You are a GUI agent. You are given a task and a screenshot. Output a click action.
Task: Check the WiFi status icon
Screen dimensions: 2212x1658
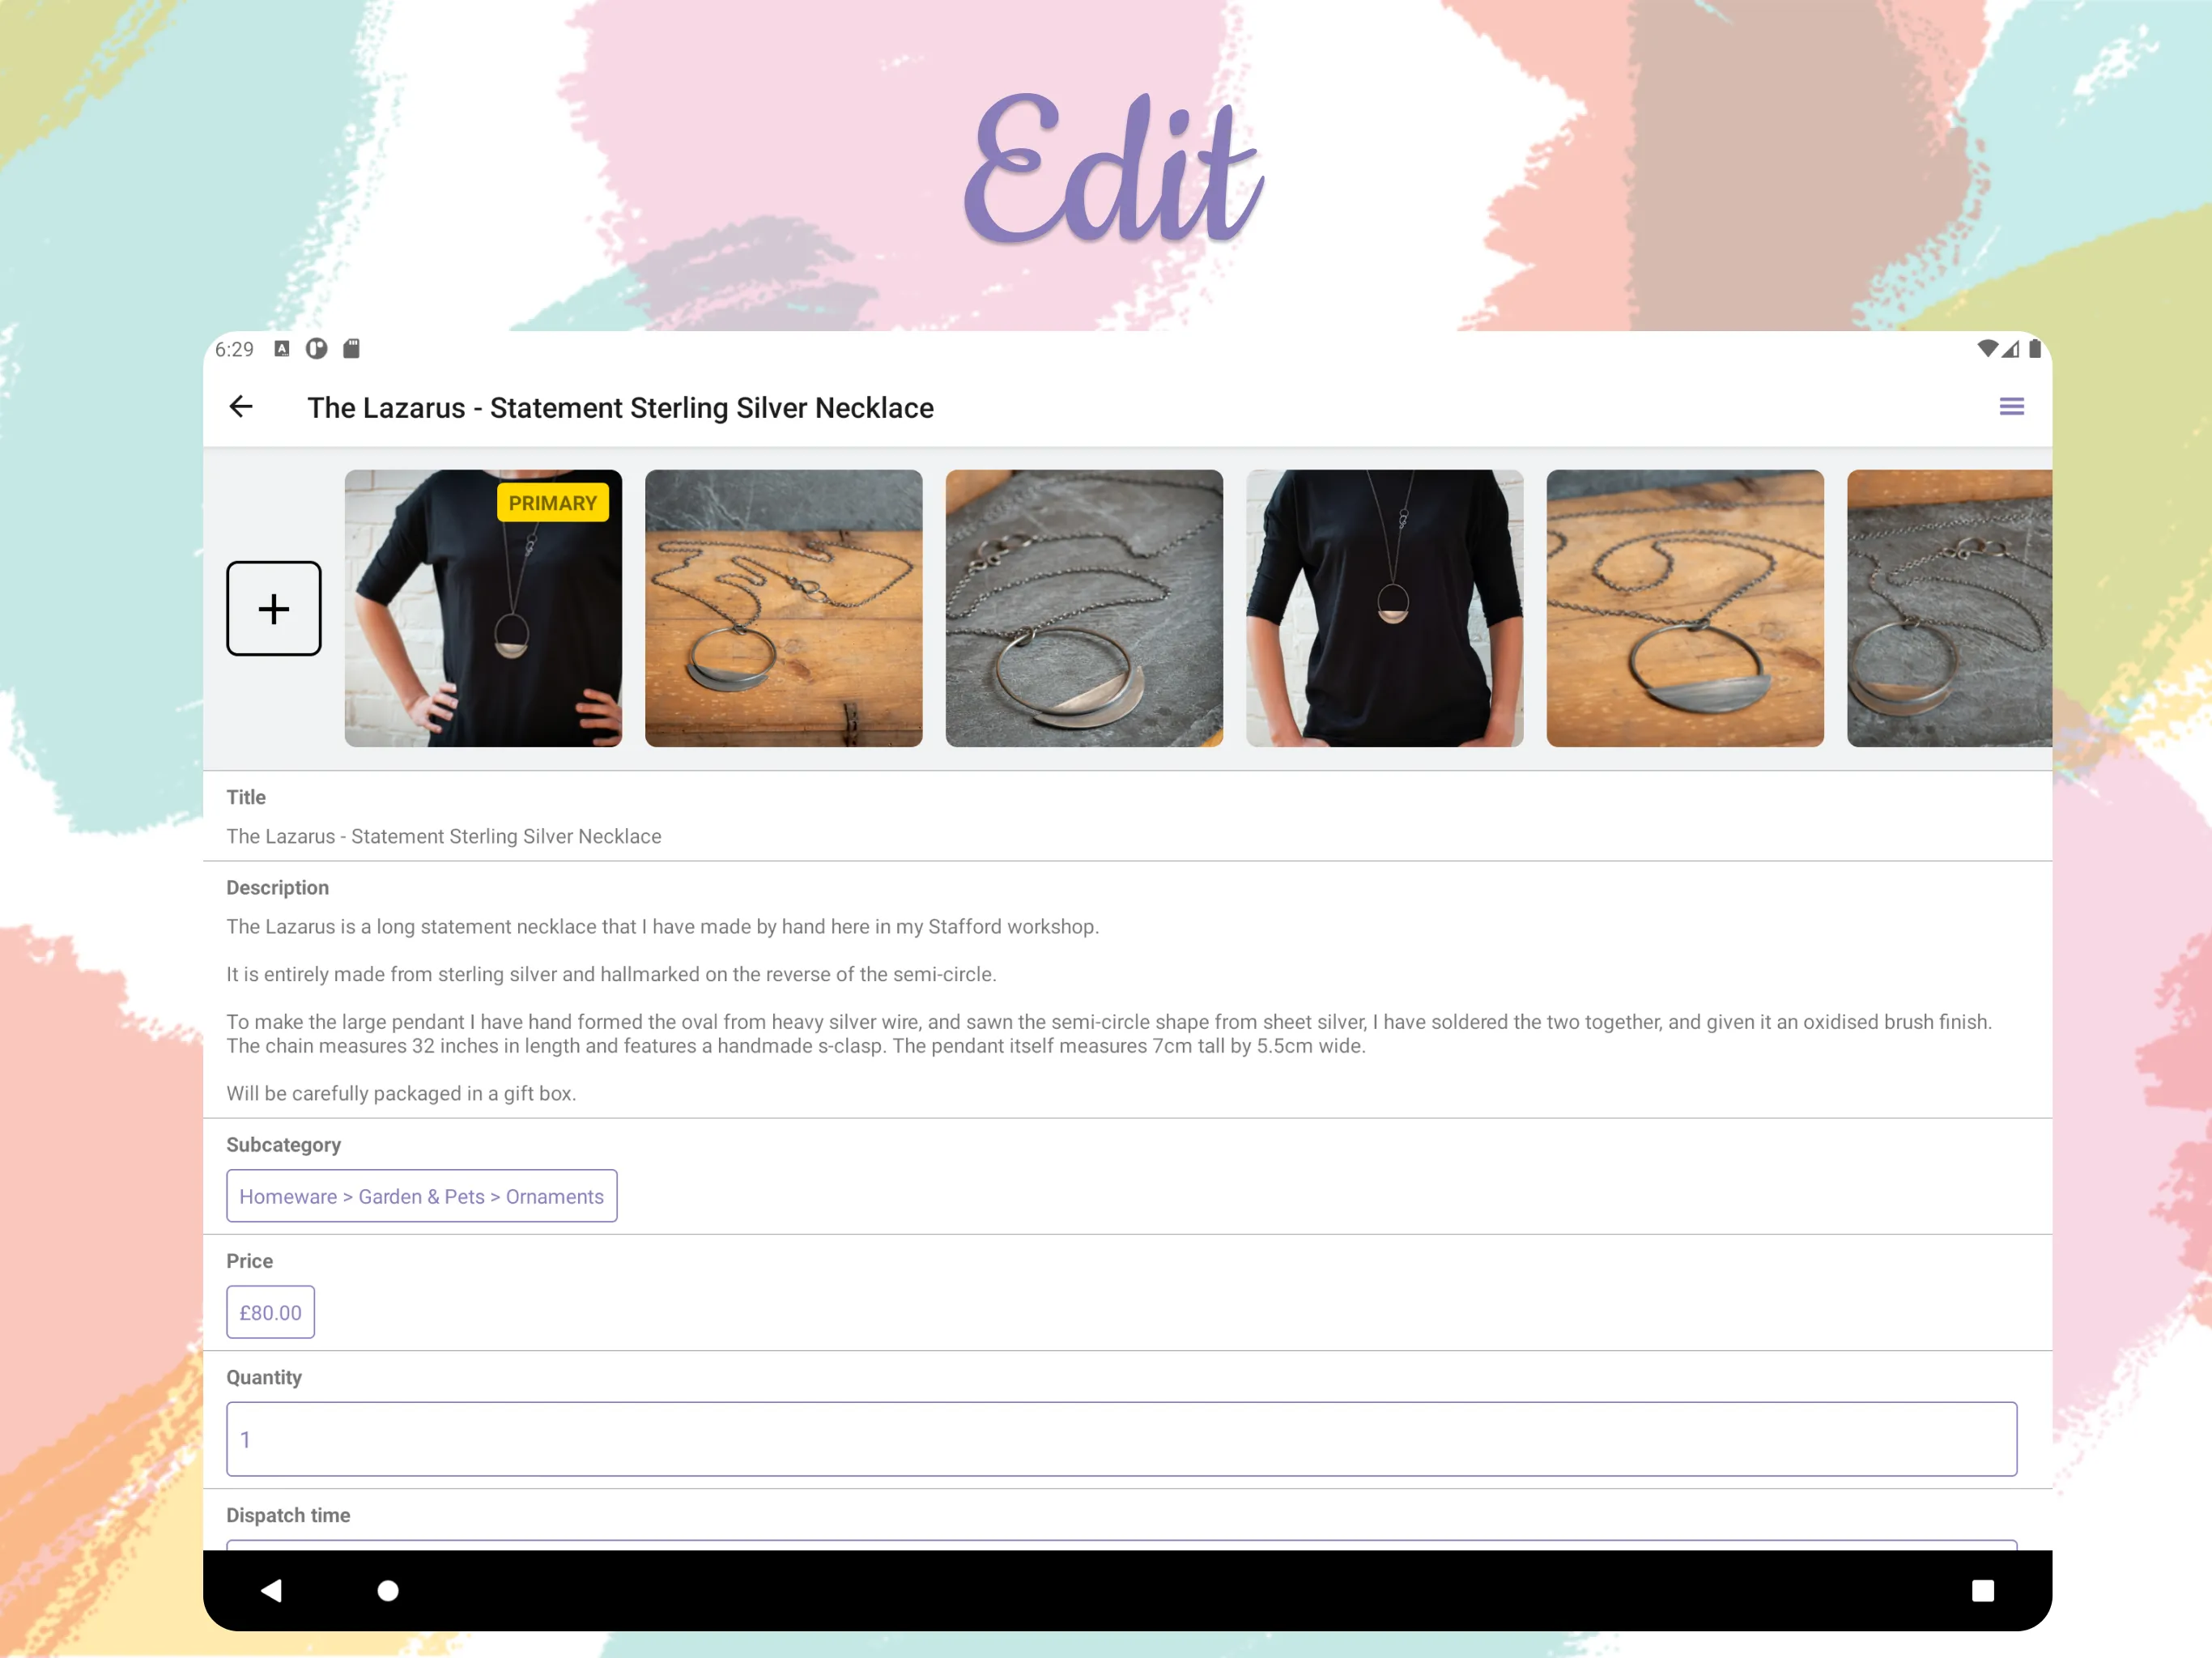coord(1987,349)
